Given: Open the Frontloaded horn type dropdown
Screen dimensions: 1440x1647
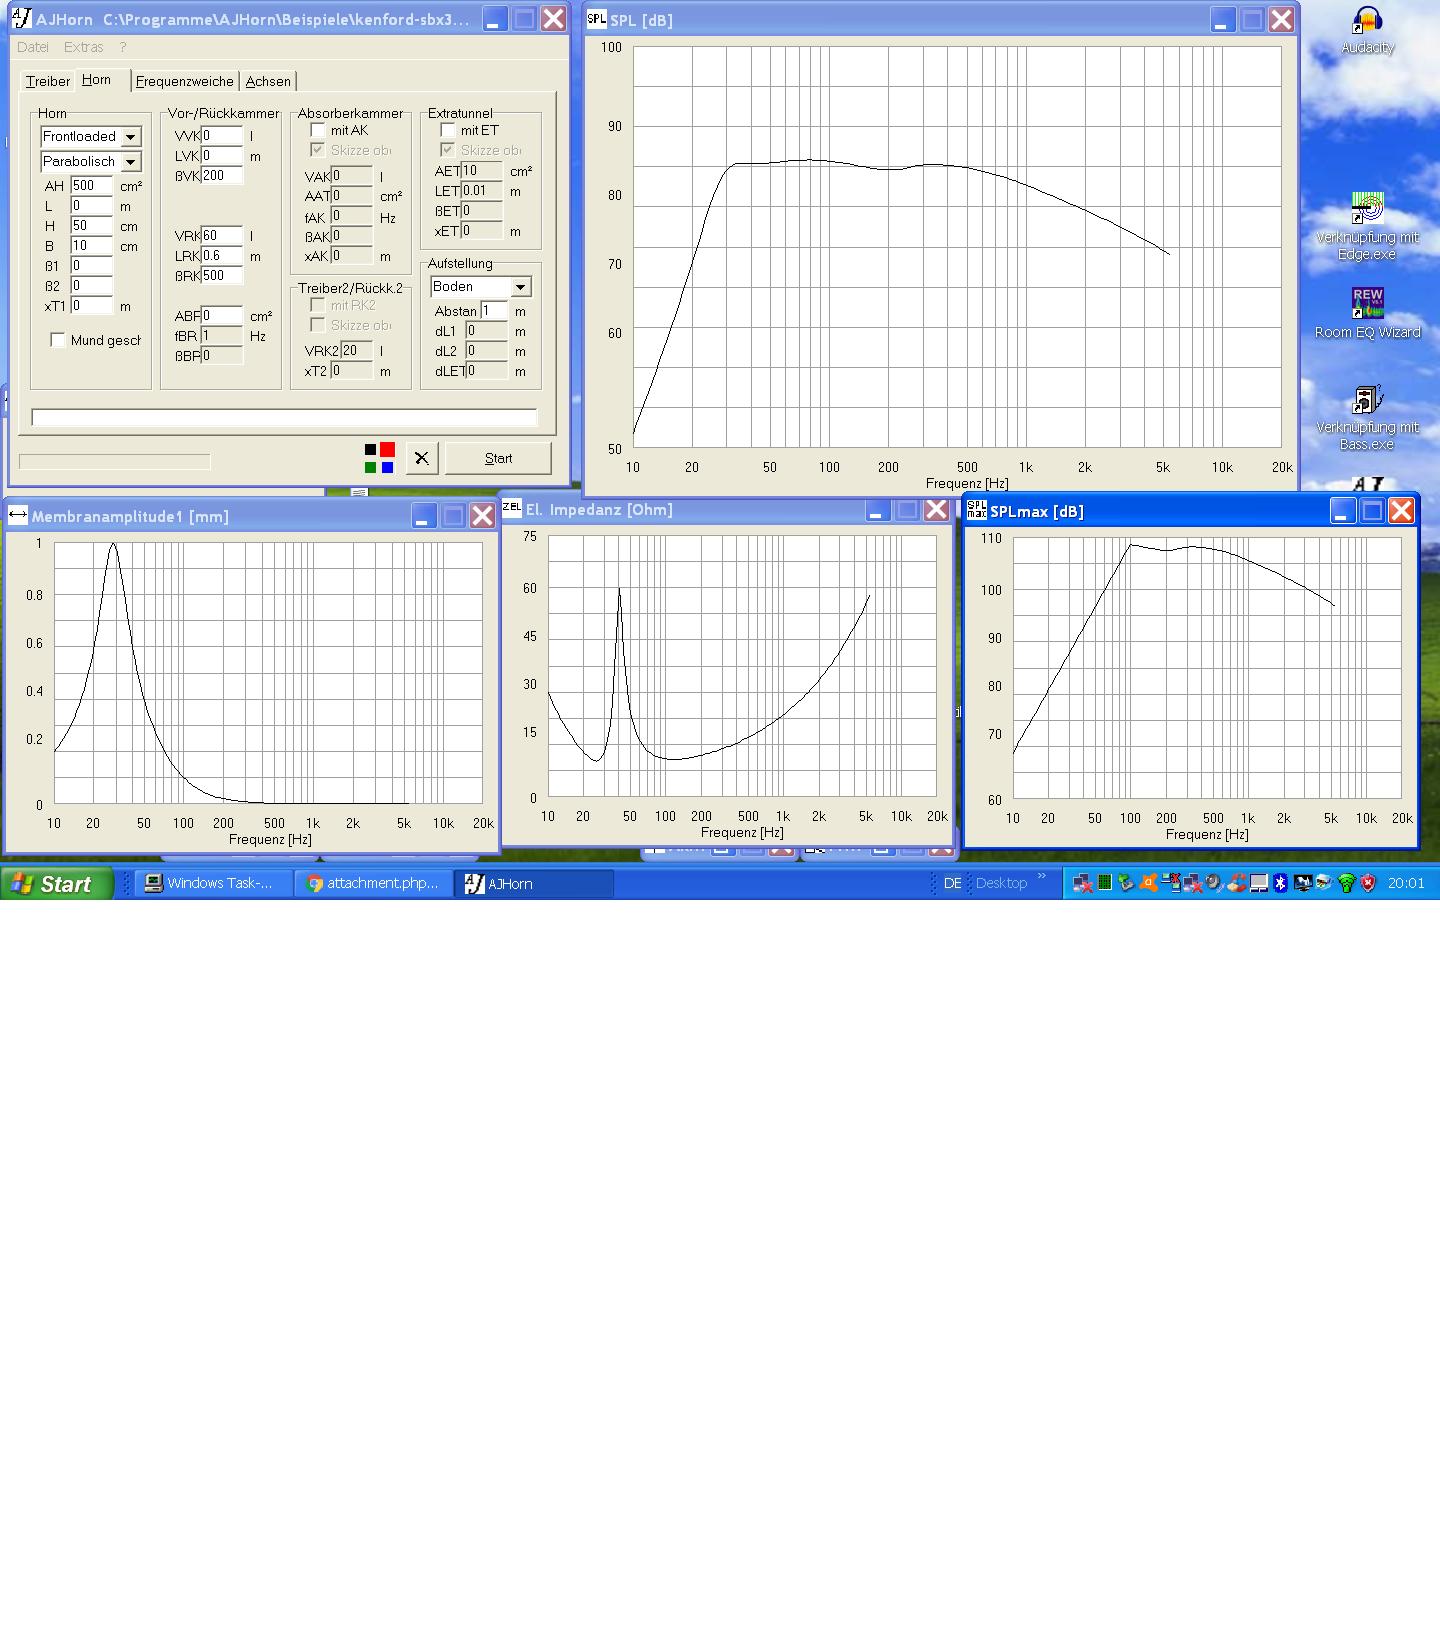Looking at the screenshot, I should pyautogui.click(x=130, y=137).
